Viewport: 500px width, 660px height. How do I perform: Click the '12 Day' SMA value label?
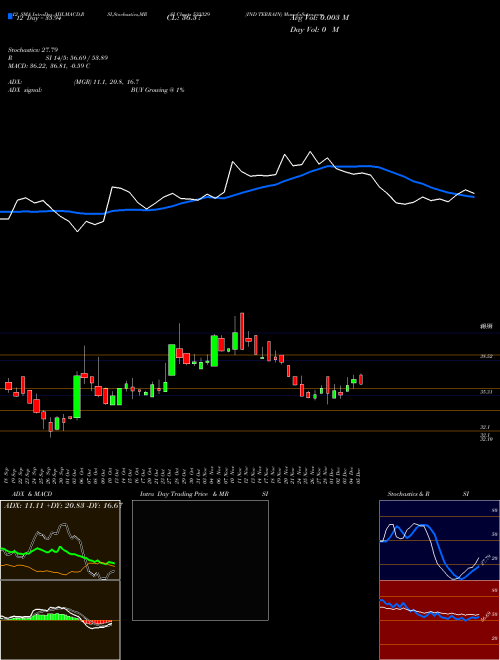[38, 18]
